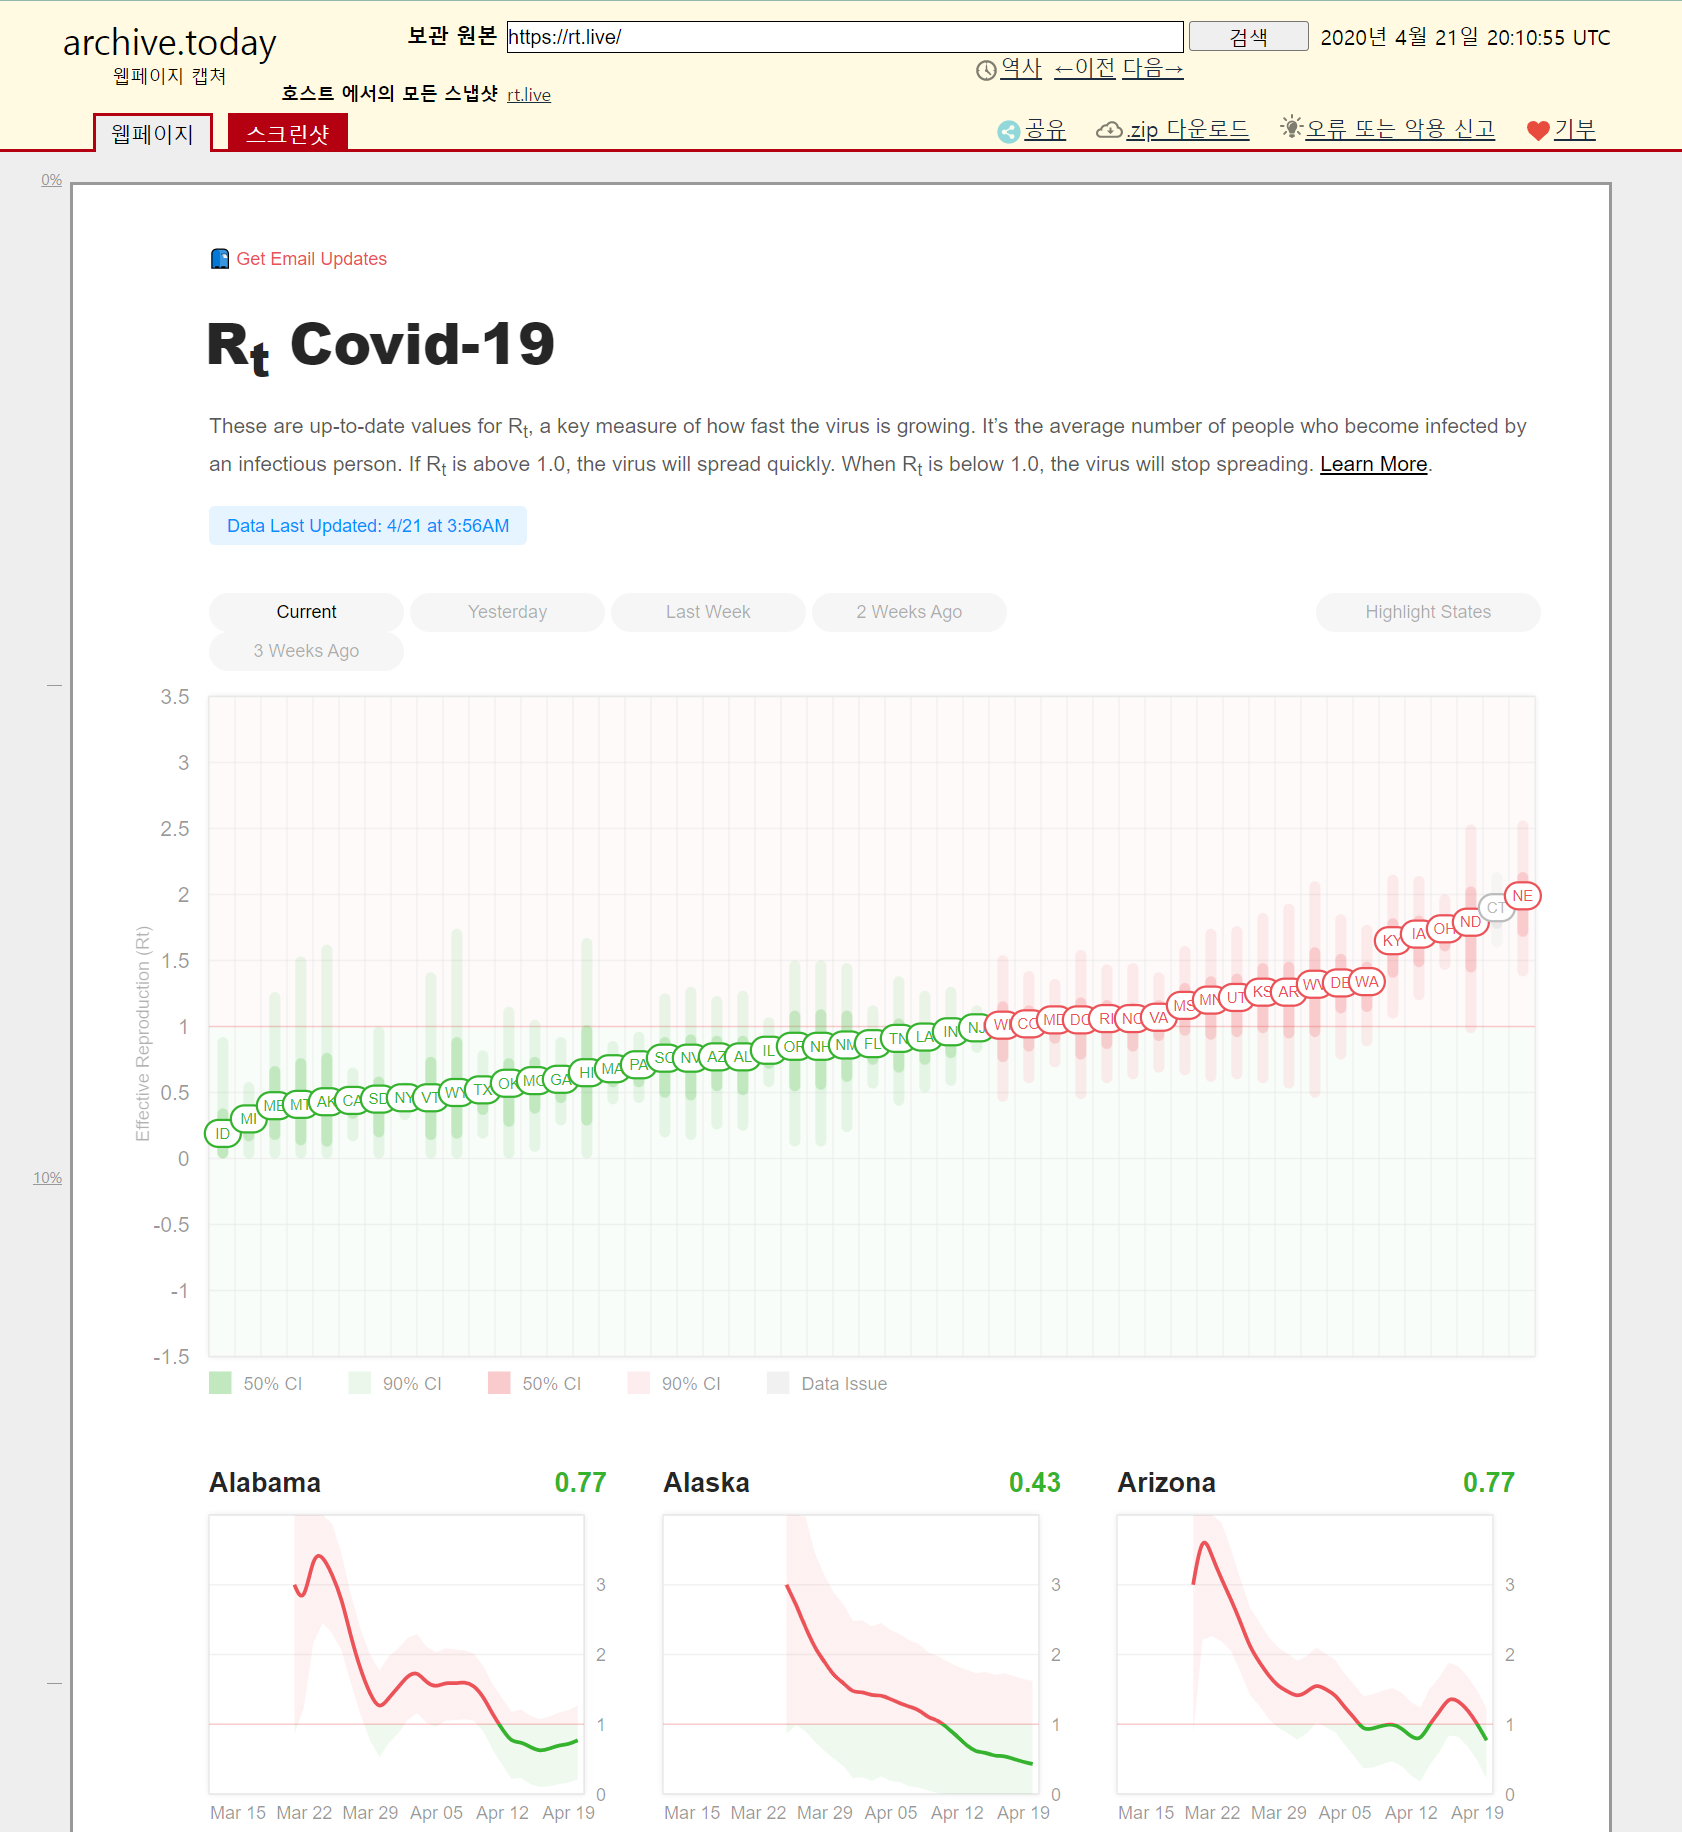Switch chart to Yesterday view
The image size is (1682, 1832).
(x=507, y=612)
